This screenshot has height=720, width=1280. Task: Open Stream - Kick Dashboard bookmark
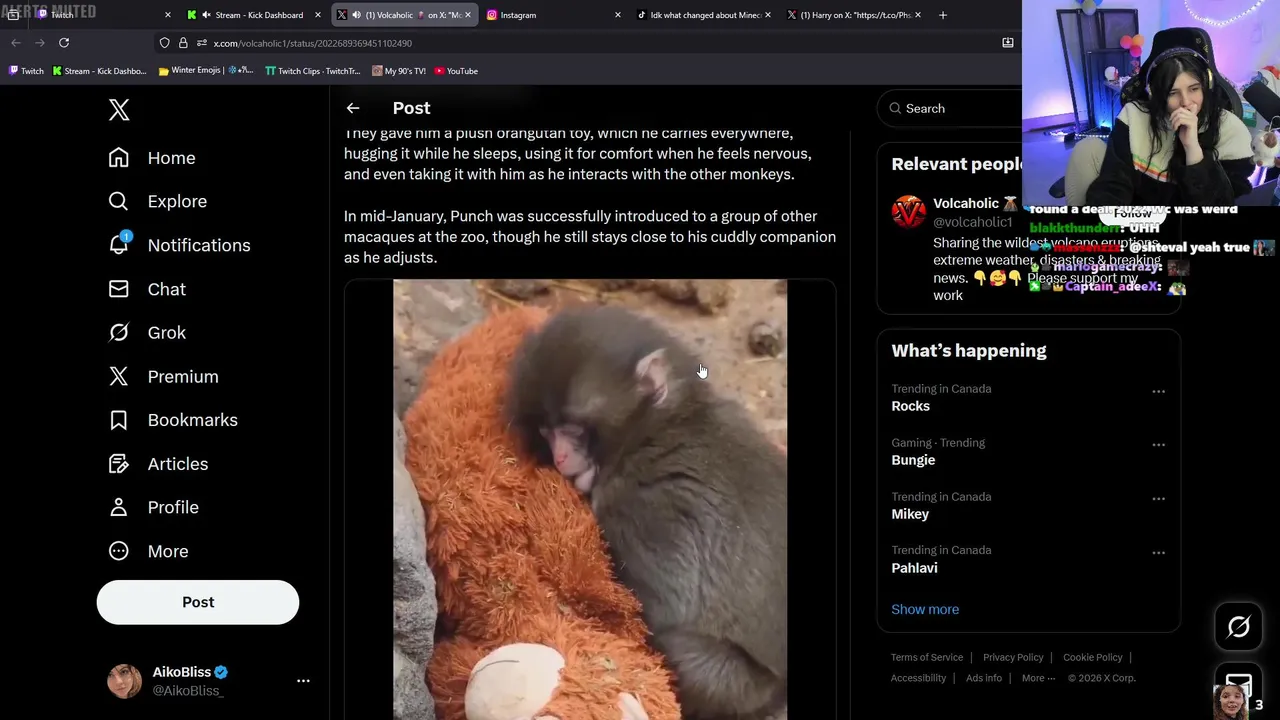point(99,71)
